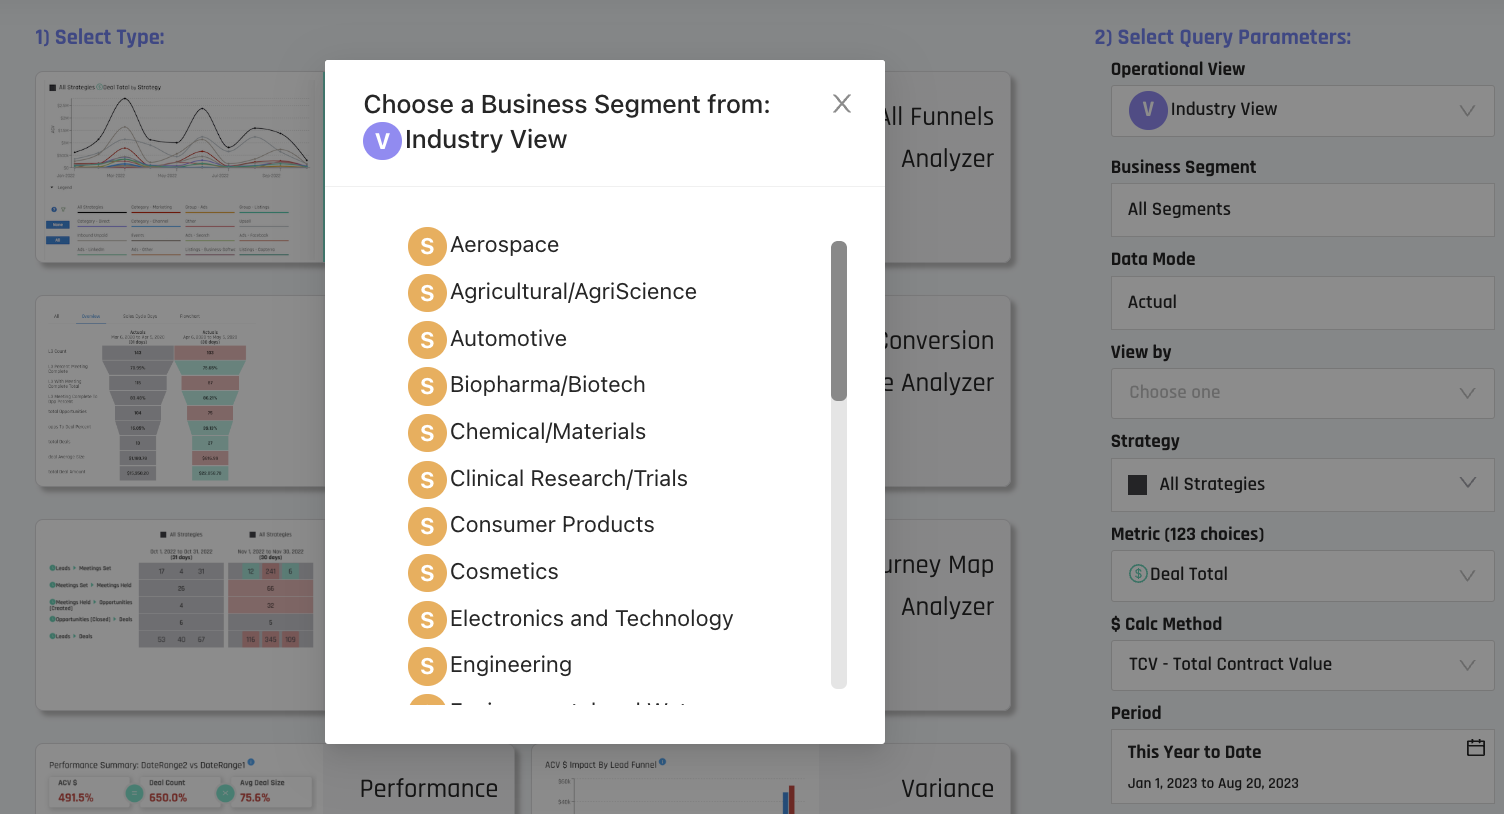The width and height of the screenshot is (1504, 814).
Task: Click the S icon next to Engineering
Action: coord(427,666)
